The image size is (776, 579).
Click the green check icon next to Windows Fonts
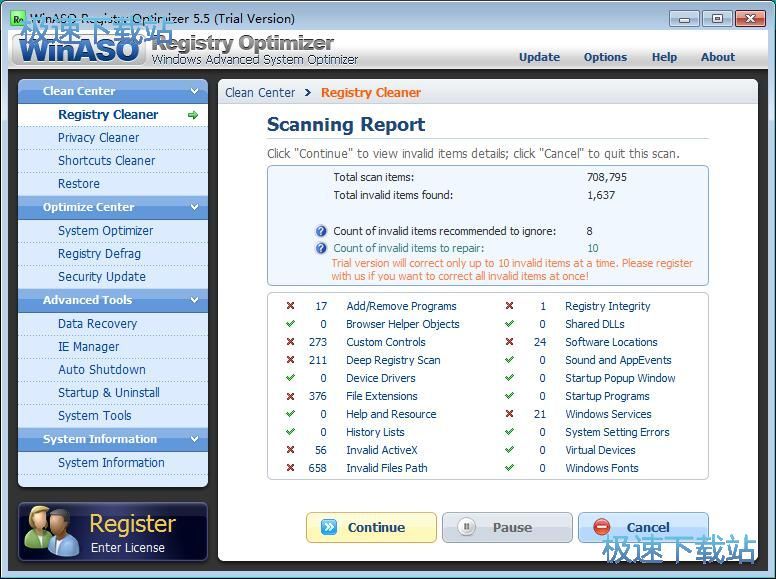510,468
